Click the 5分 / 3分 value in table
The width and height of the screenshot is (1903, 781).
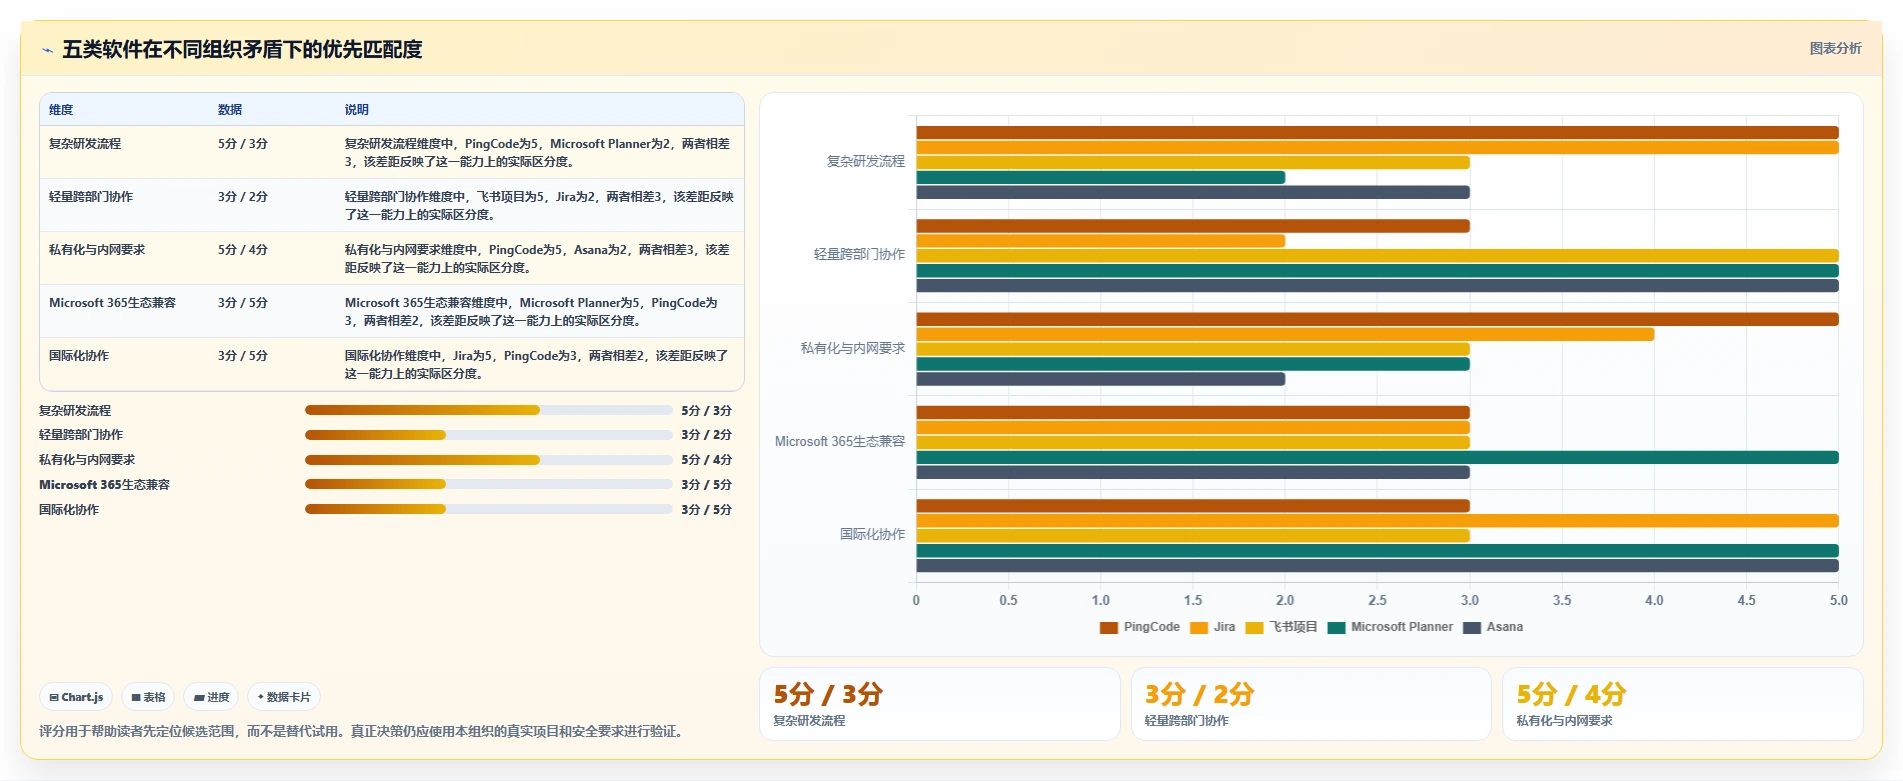click(x=243, y=144)
